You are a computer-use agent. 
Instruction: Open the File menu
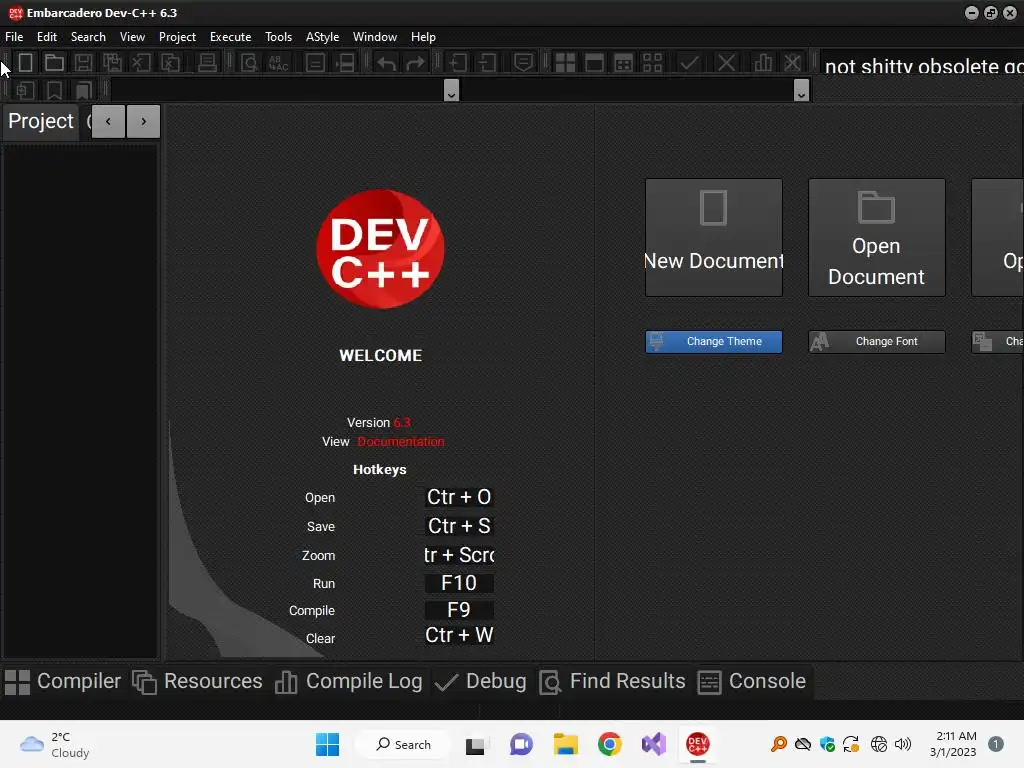14,37
